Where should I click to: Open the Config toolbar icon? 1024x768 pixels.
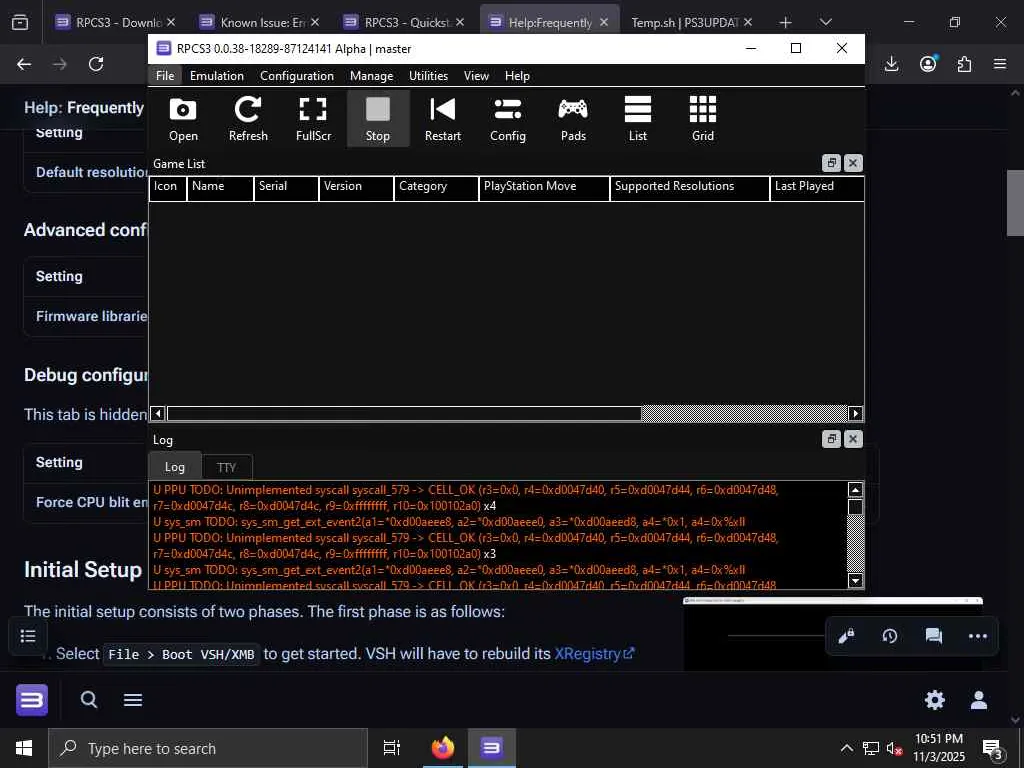(x=507, y=119)
